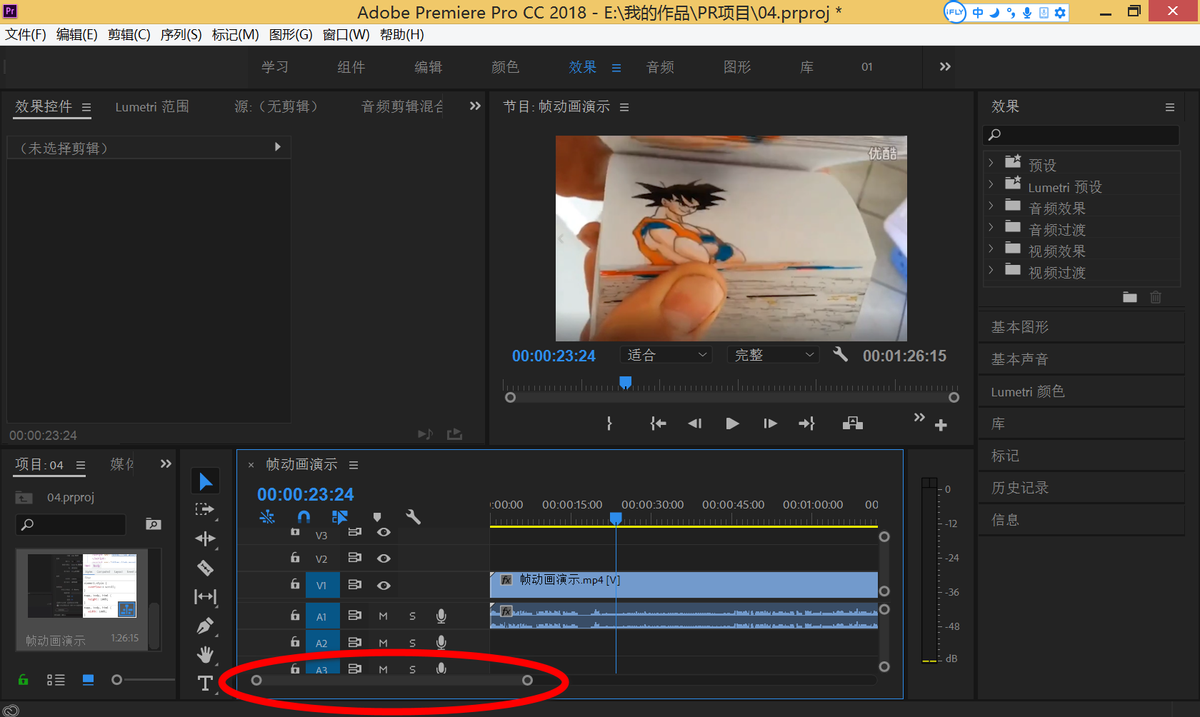Open the 效果控件 panel menu
This screenshot has width=1200, height=717.
(x=86, y=107)
